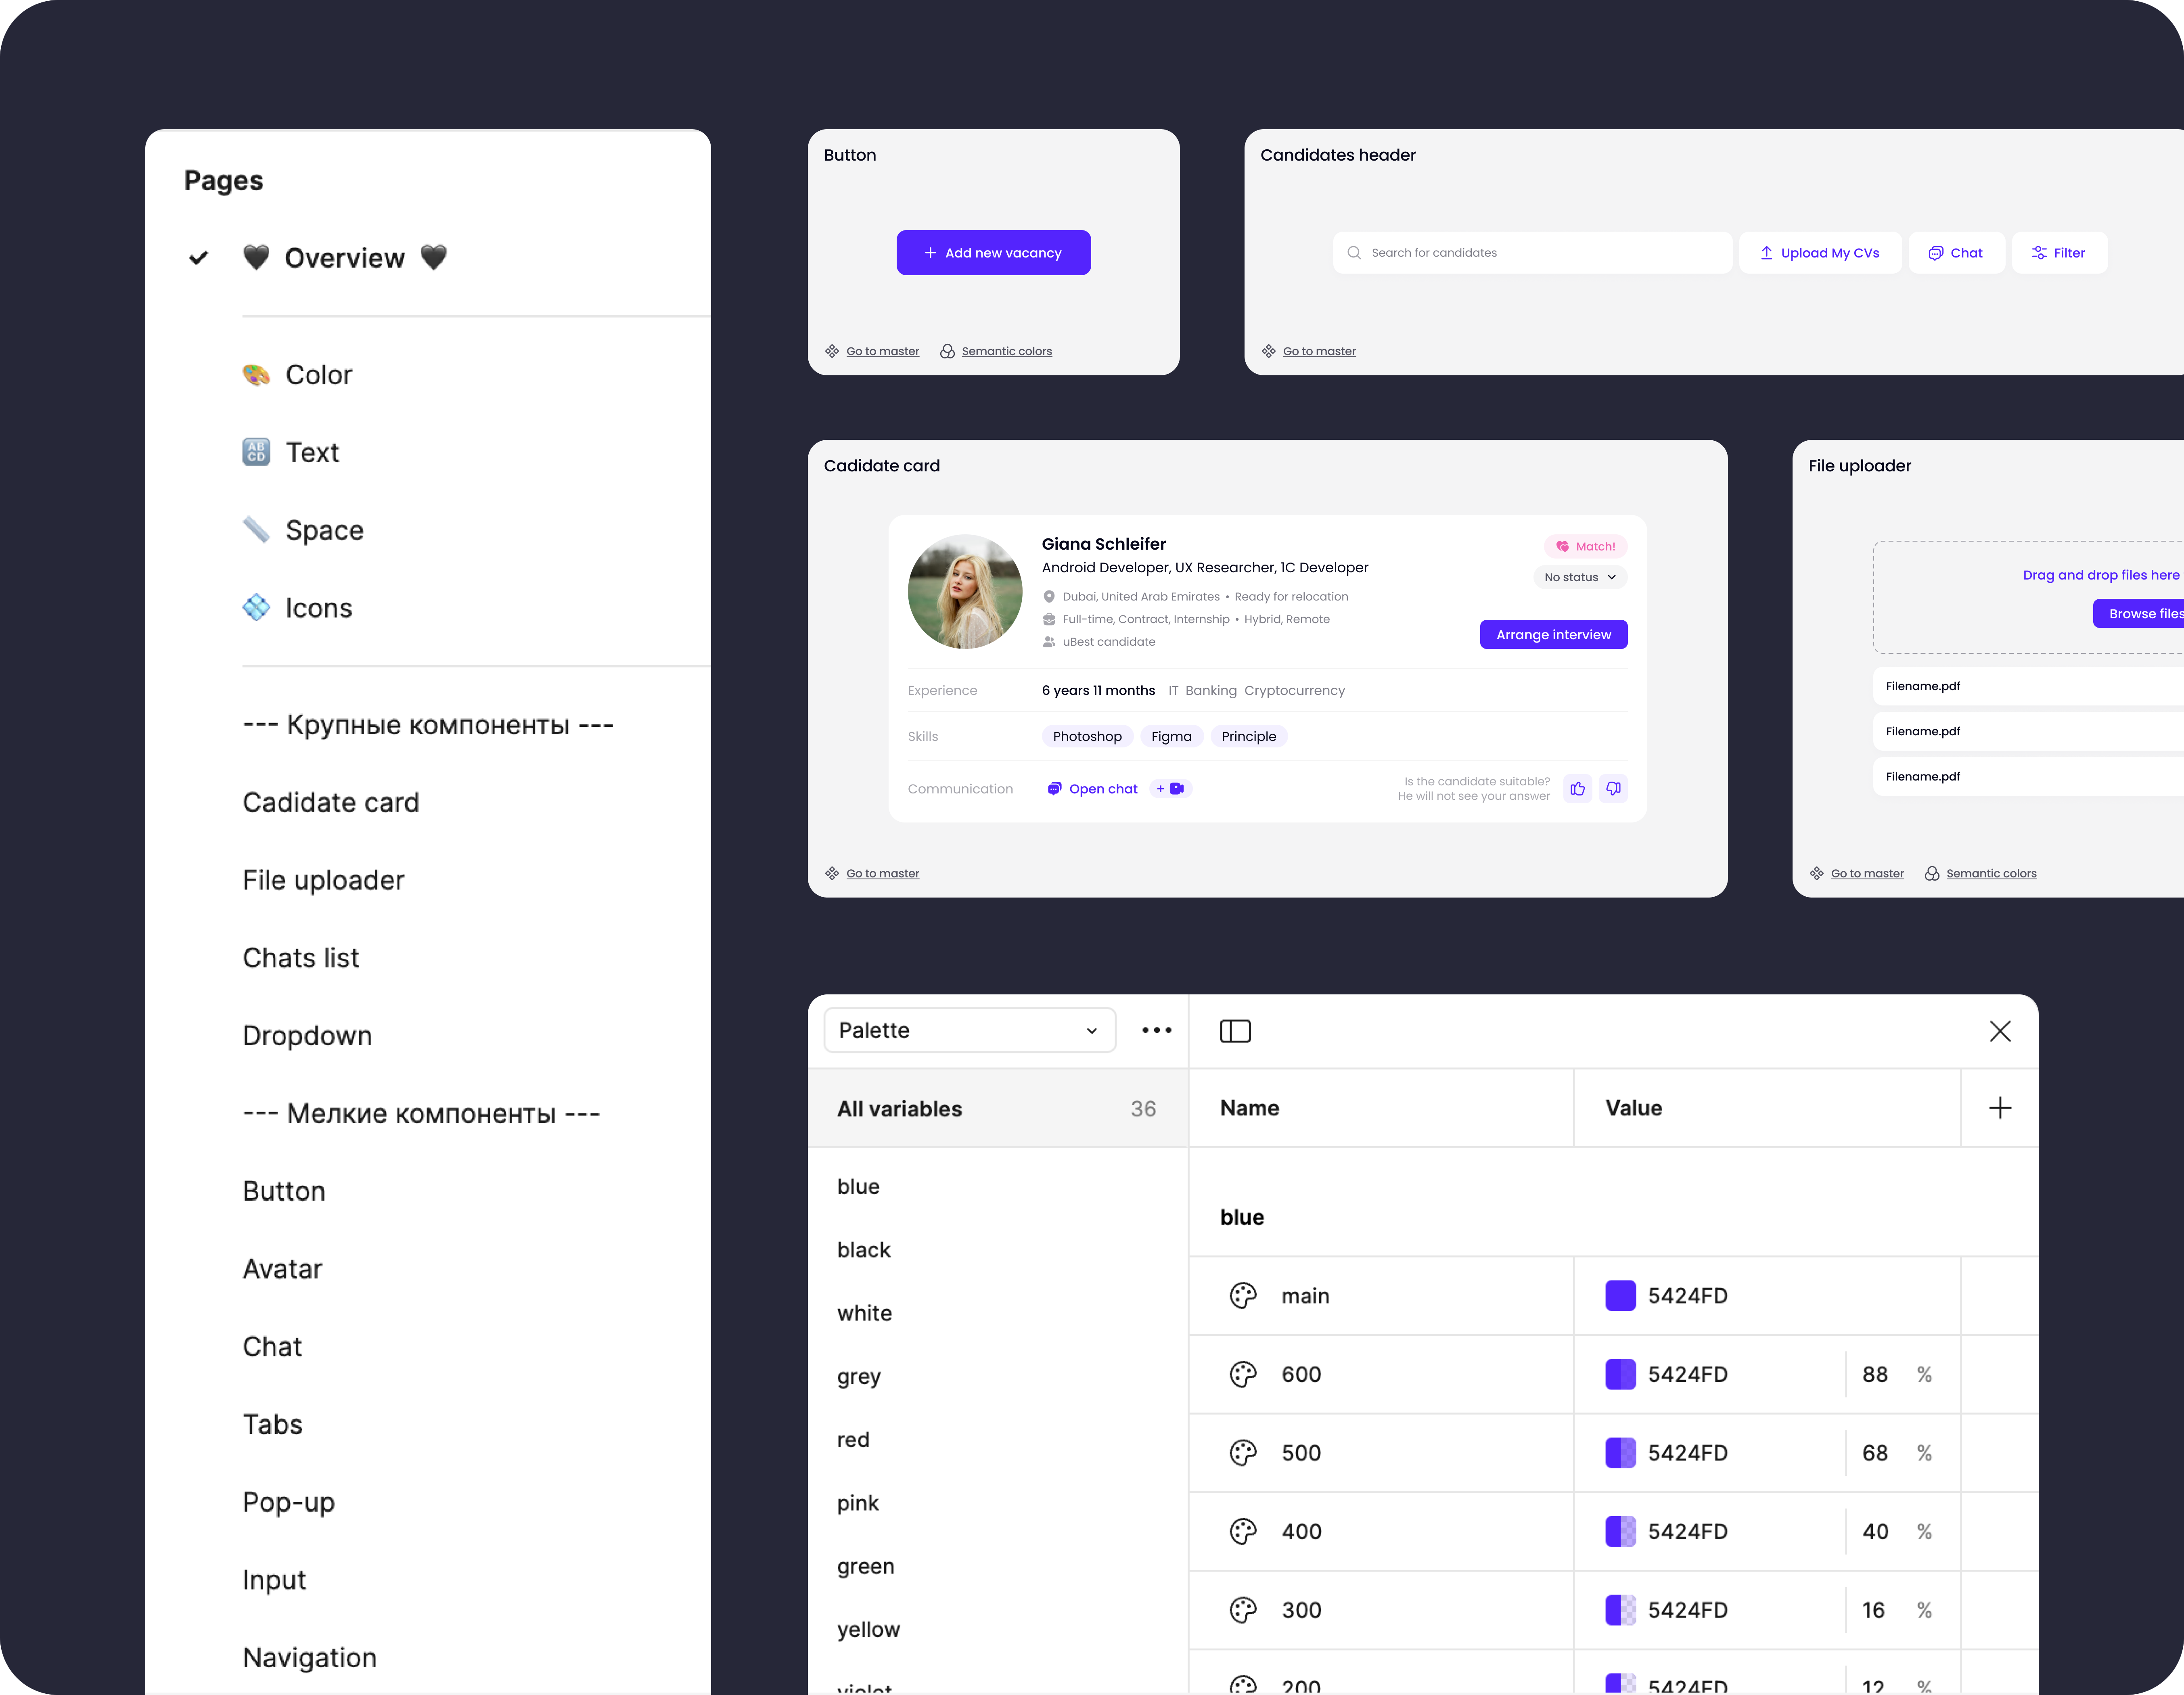Click the palette icon of the main variable

click(x=1243, y=1296)
